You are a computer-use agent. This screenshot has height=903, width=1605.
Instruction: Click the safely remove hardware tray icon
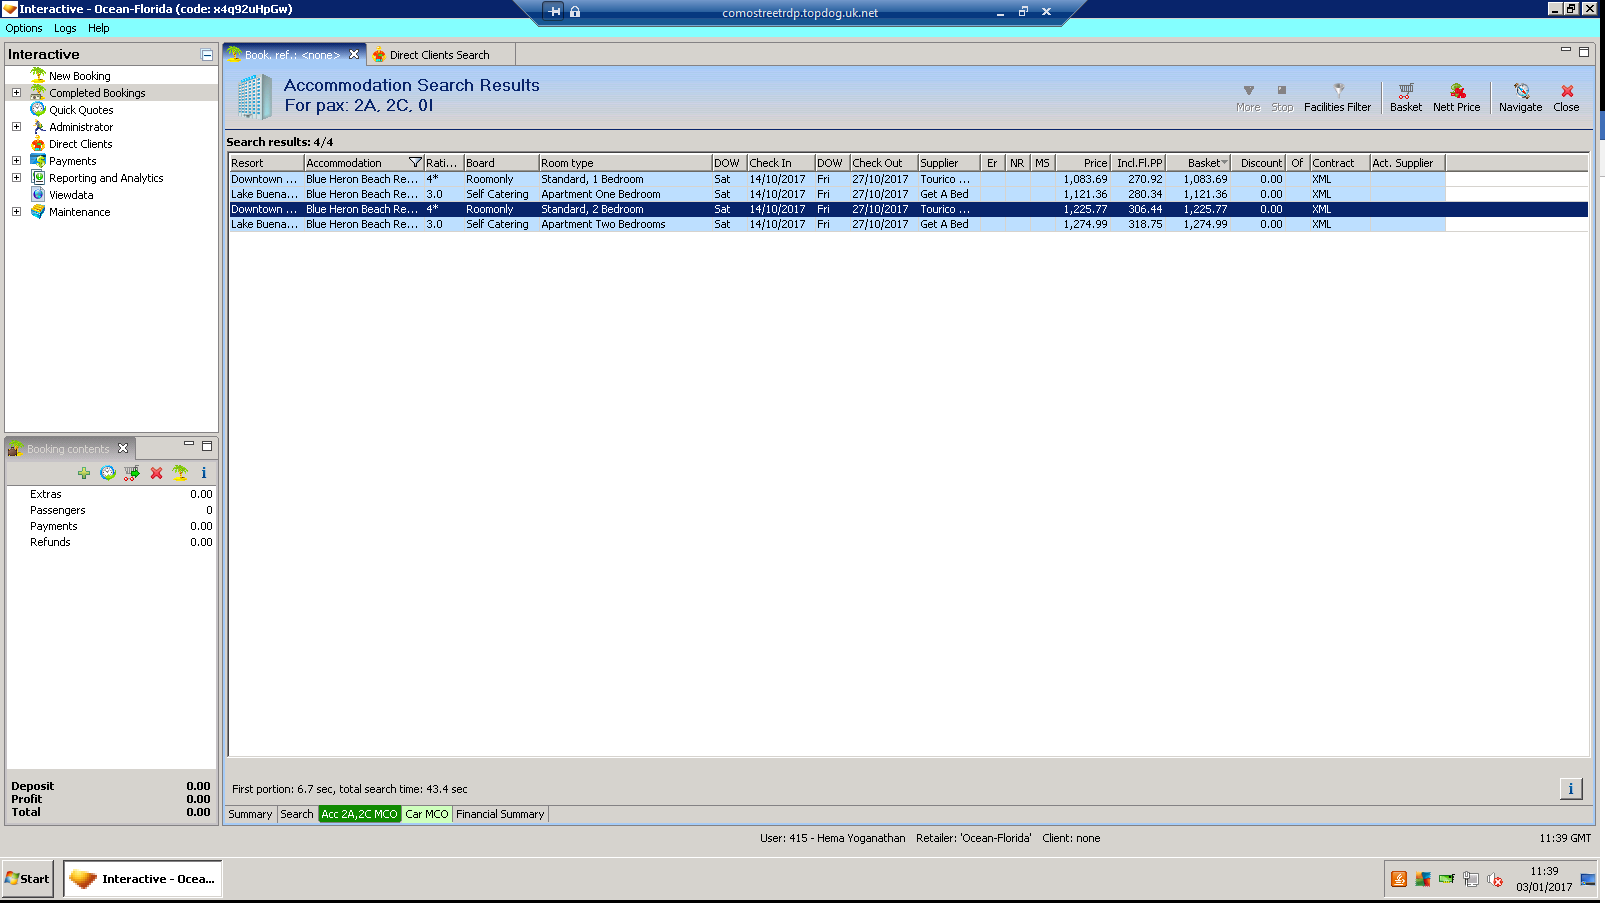pos(1447,879)
